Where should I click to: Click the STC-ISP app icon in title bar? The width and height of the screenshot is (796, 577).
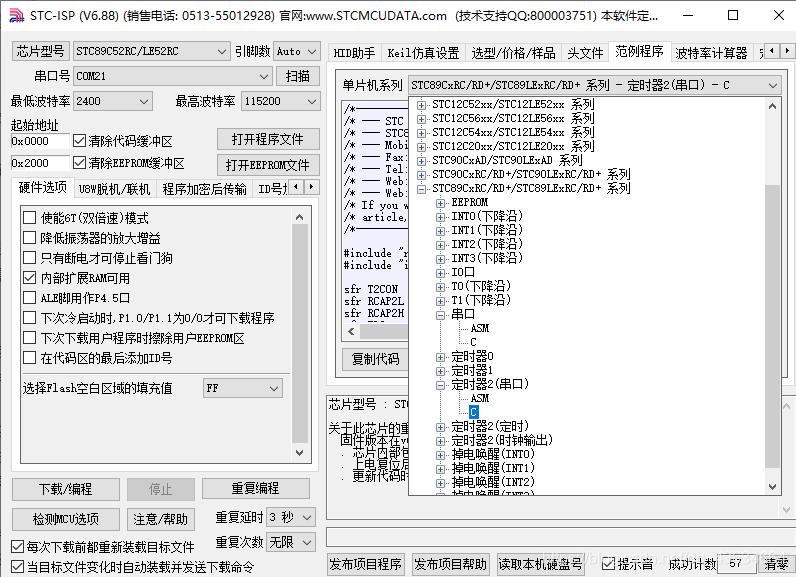point(16,15)
